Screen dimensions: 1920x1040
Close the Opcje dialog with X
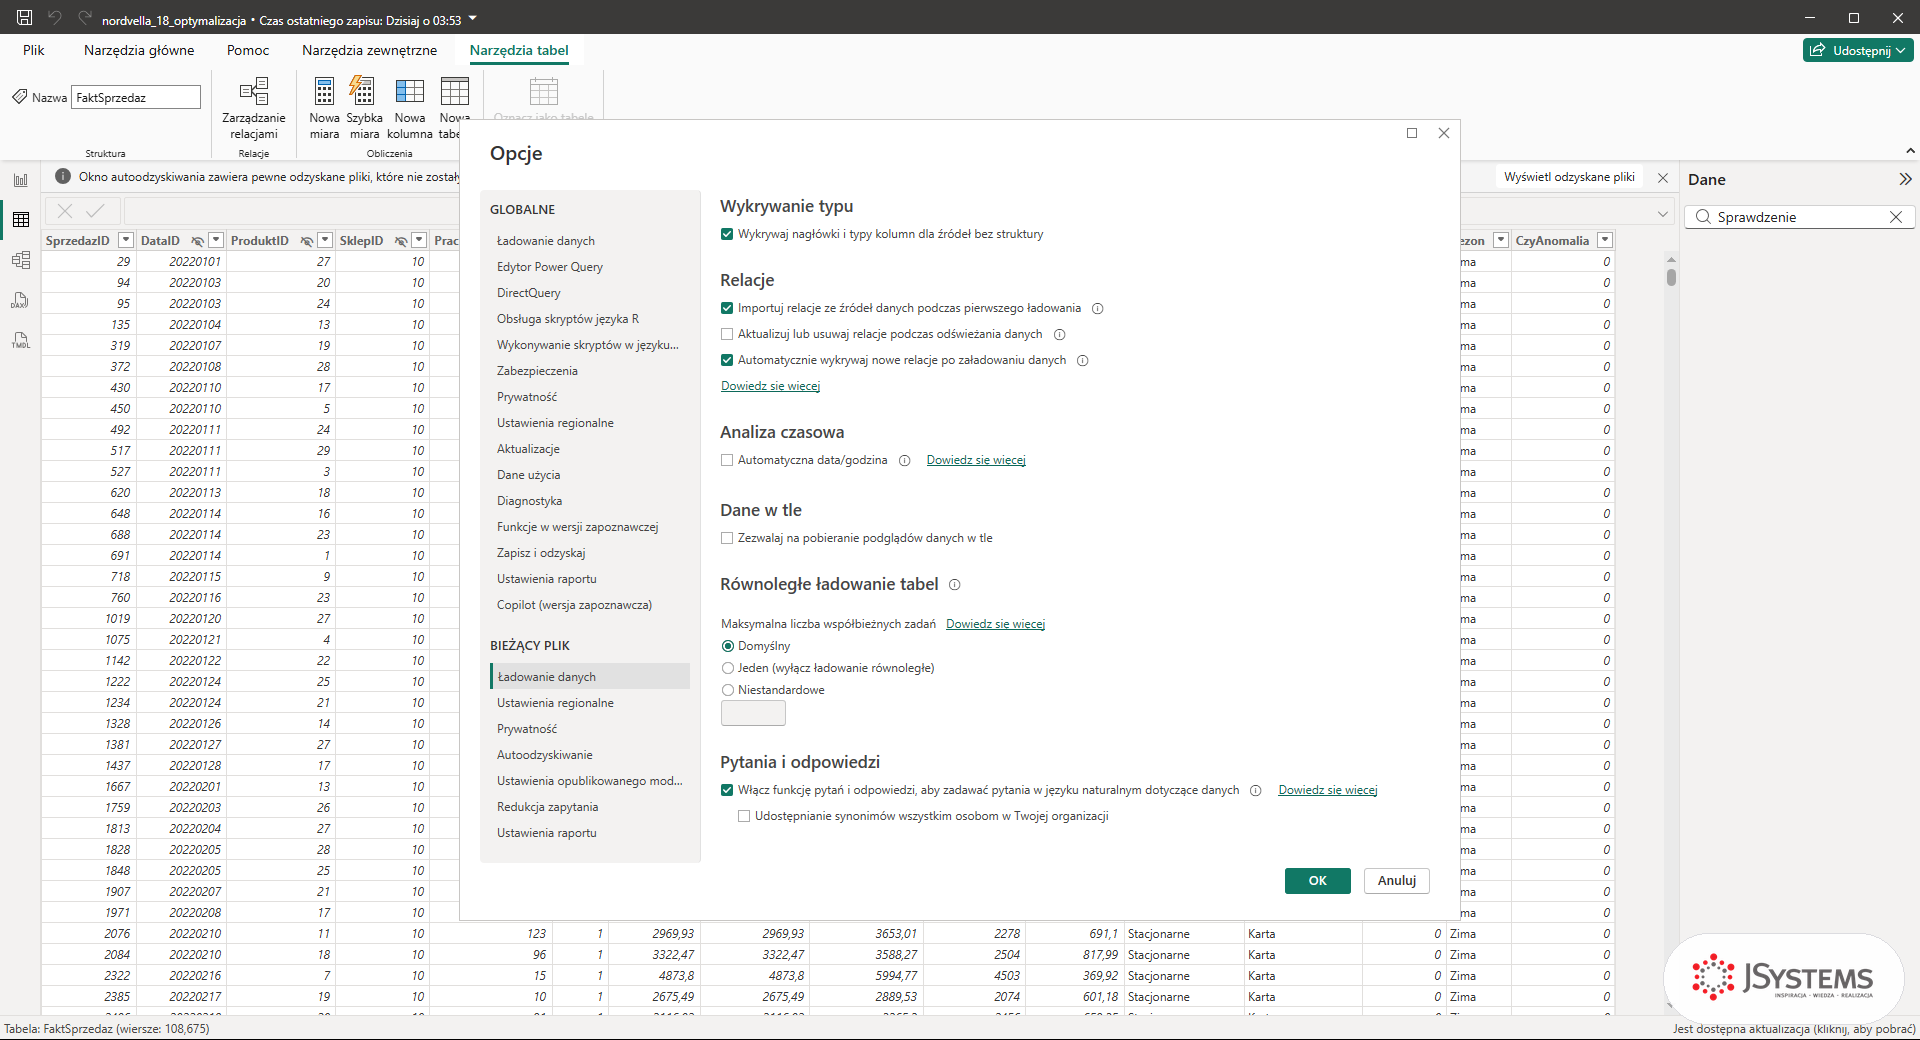click(1444, 133)
